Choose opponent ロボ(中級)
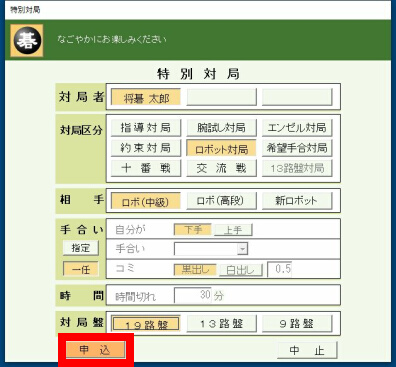396x367 pixels. point(146,201)
